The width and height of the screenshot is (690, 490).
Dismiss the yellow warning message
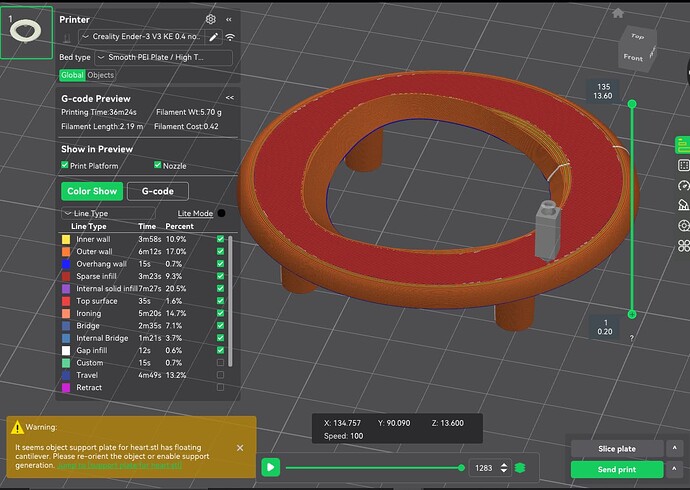(x=240, y=447)
